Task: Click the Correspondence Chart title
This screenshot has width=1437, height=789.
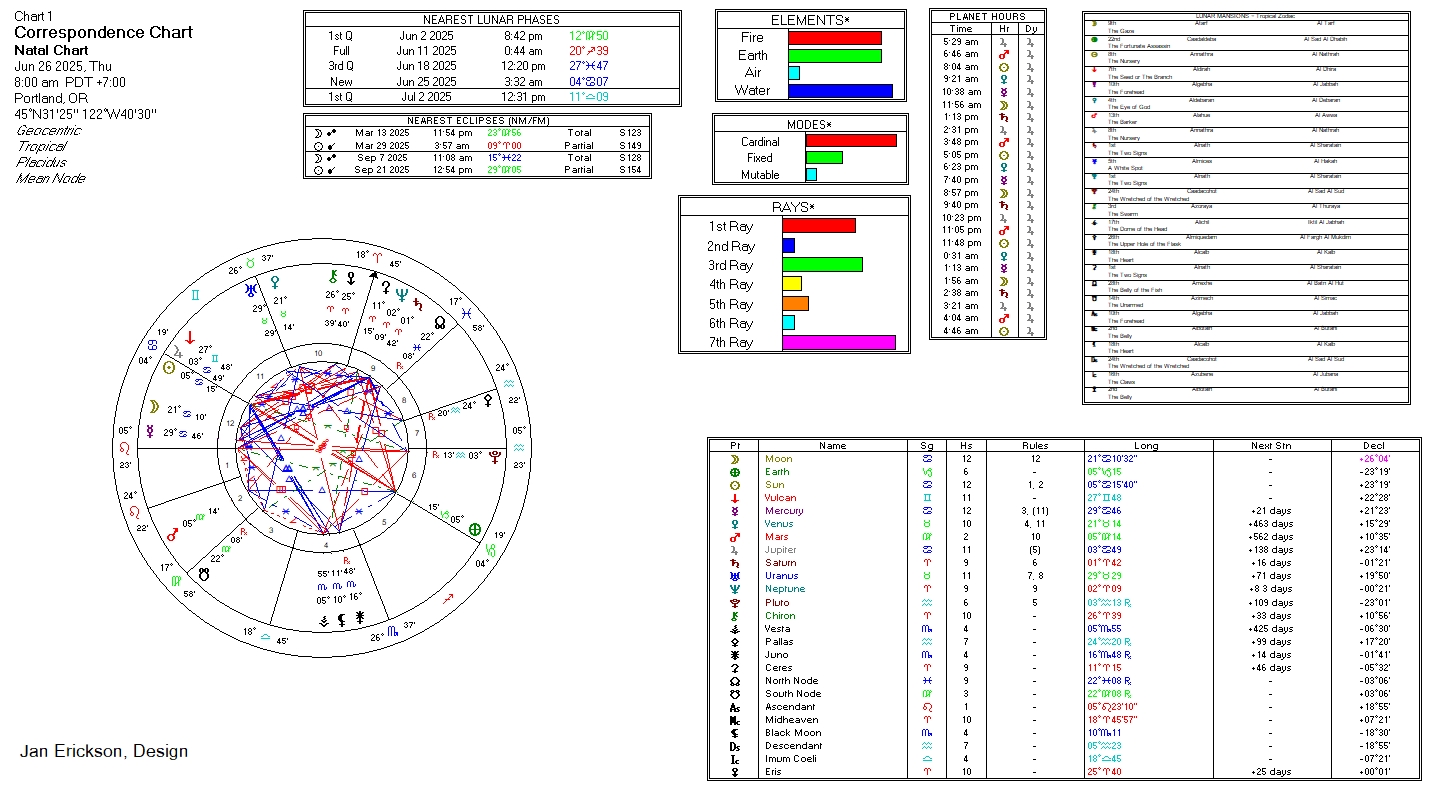Action: (104, 32)
